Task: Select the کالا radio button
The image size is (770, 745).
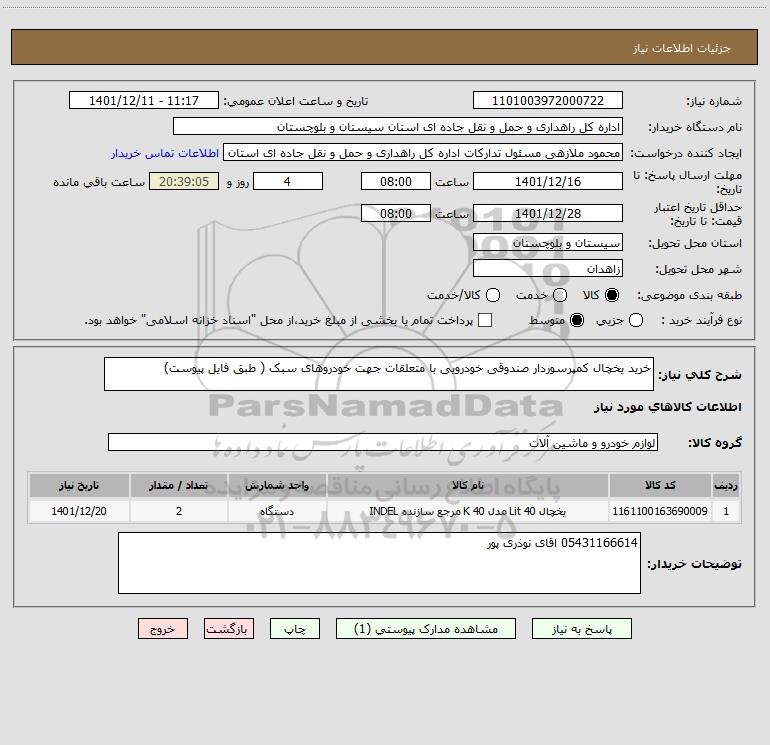Action: [612, 295]
